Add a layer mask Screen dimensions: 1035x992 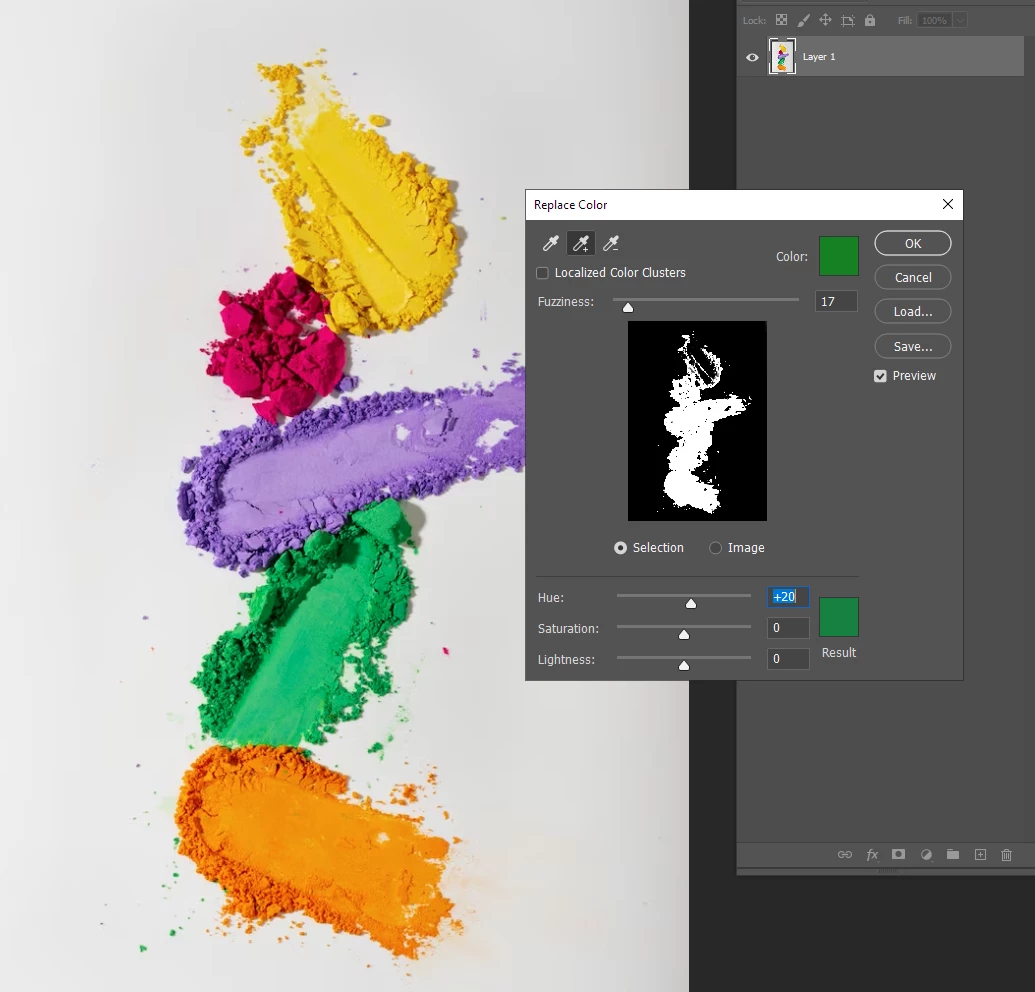(898, 854)
